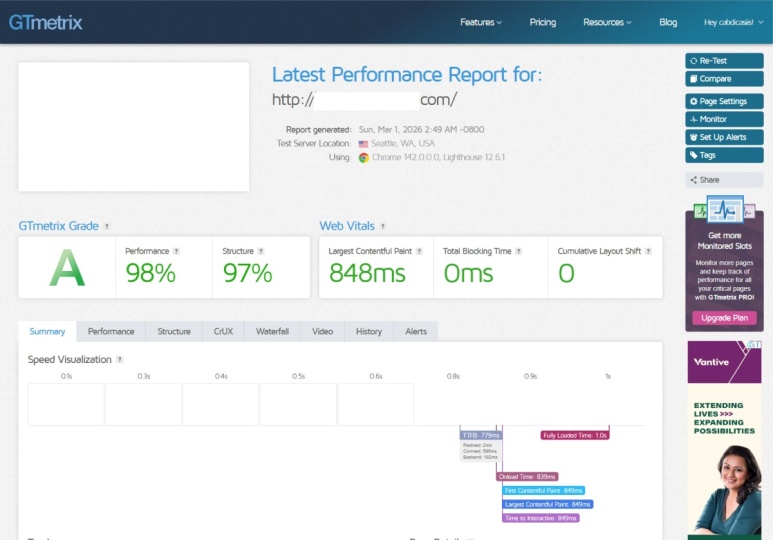Open help for Total Blocking Time
The height and width of the screenshot is (540, 773).
(519, 251)
